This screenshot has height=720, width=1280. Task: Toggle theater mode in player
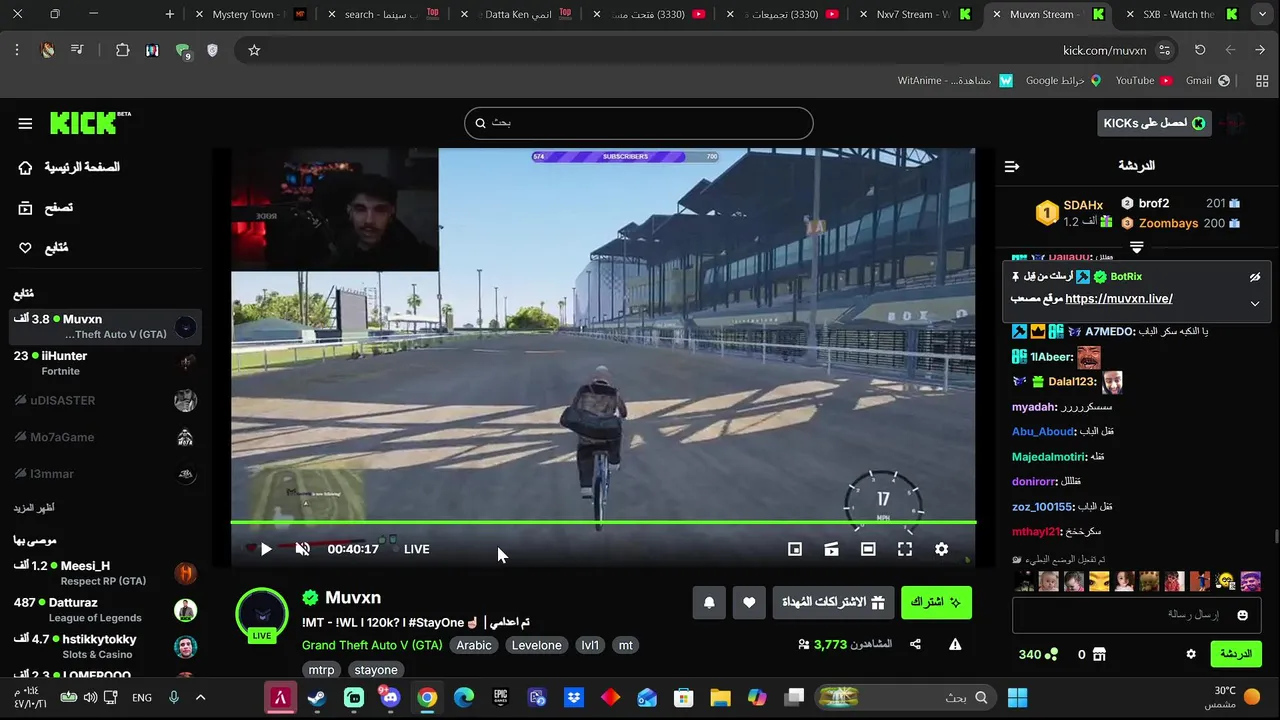868,549
